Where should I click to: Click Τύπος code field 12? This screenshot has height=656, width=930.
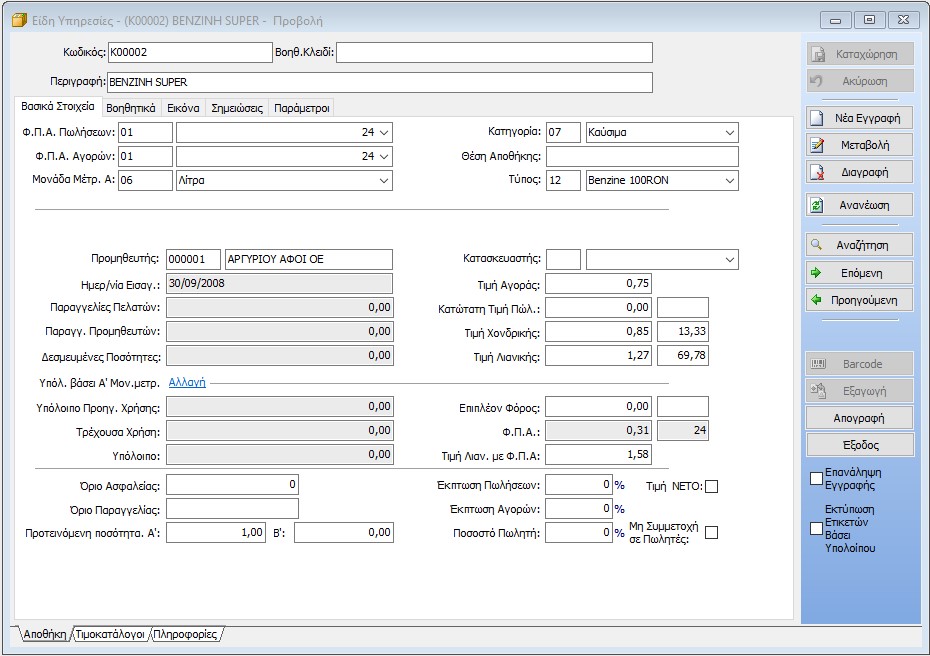coord(563,180)
